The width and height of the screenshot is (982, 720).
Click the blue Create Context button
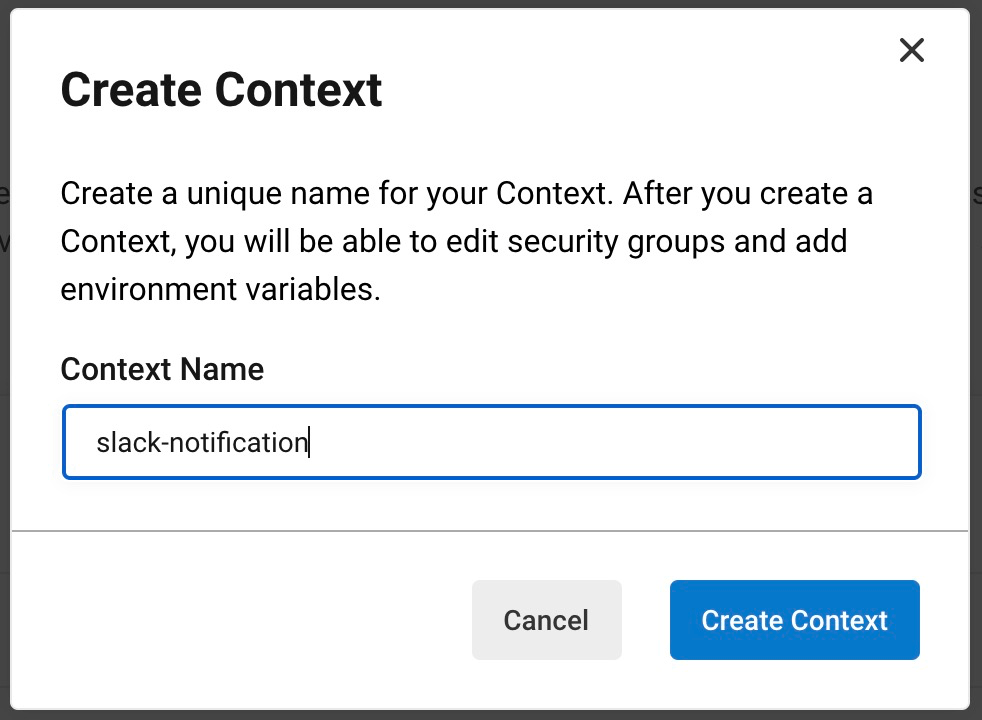(x=794, y=620)
